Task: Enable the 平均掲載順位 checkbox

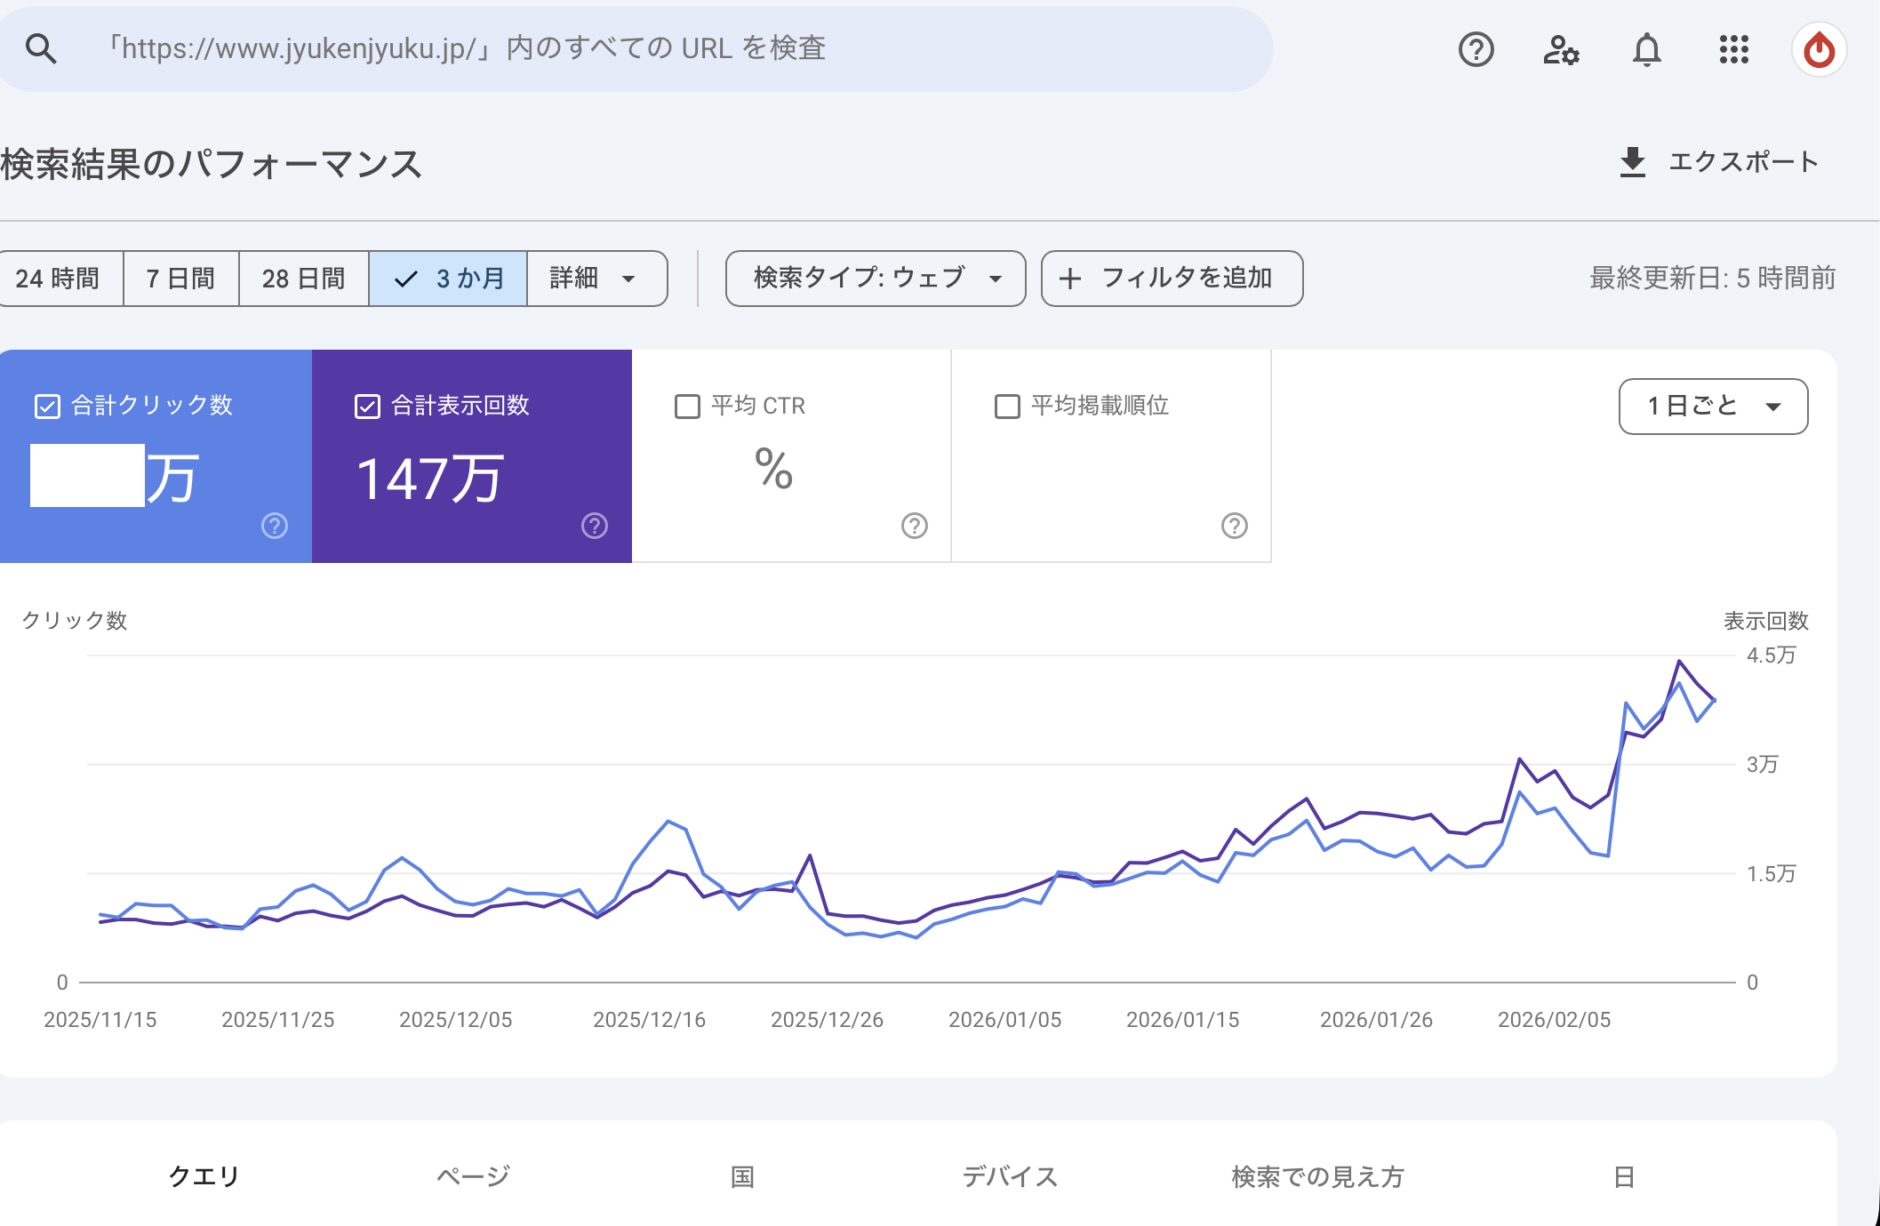Action: click(x=1007, y=406)
